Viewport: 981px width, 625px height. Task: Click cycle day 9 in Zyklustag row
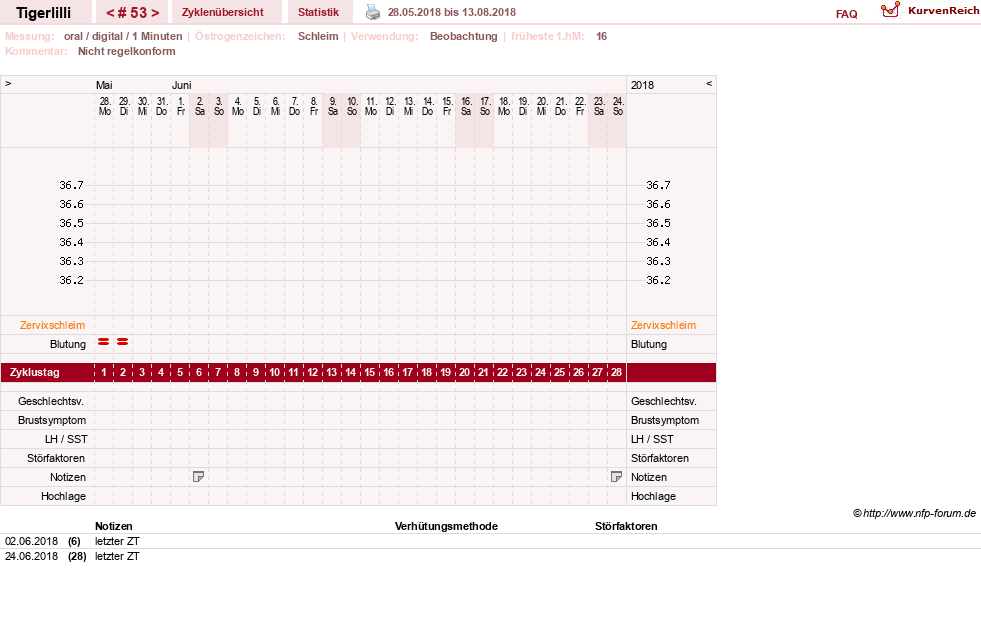256,372
